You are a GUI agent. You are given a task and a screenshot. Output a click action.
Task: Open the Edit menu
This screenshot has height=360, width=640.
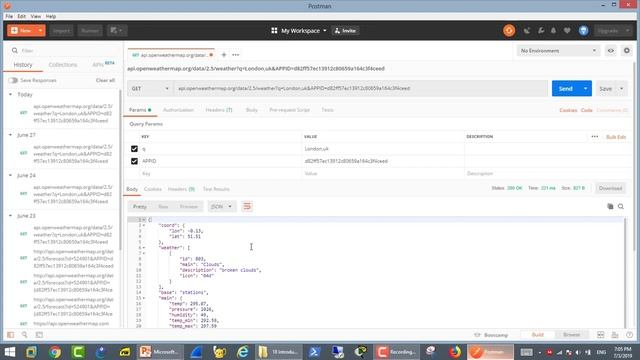pyautogui.click(x=21, y=16)
